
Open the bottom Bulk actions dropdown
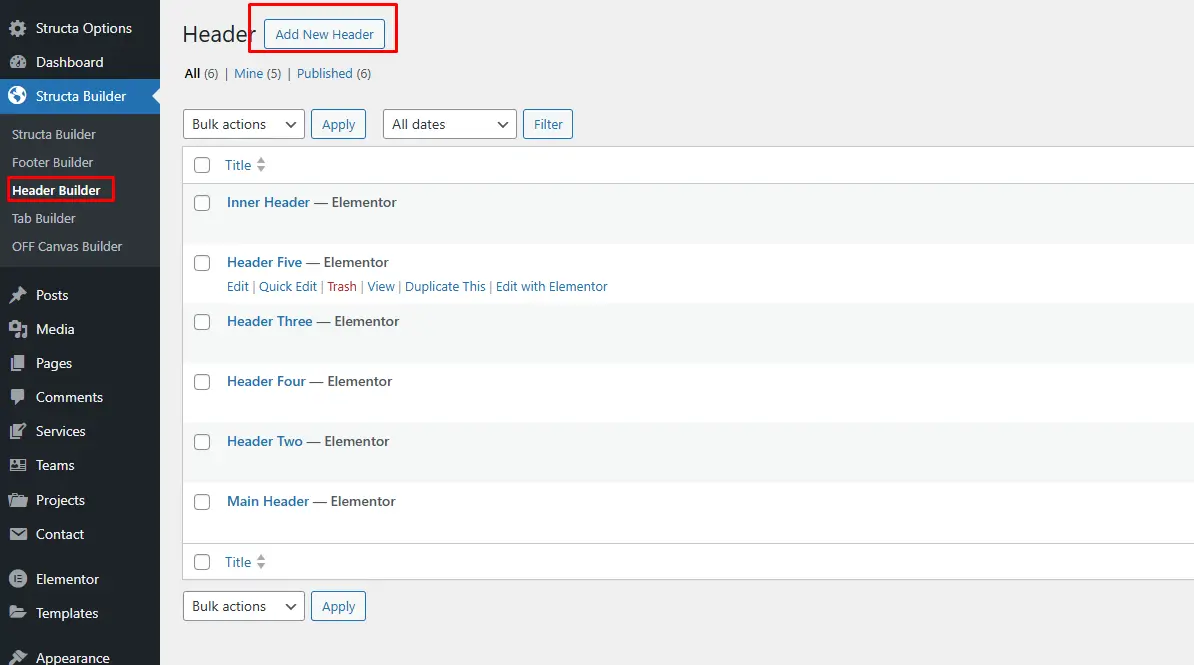point(244,606)
